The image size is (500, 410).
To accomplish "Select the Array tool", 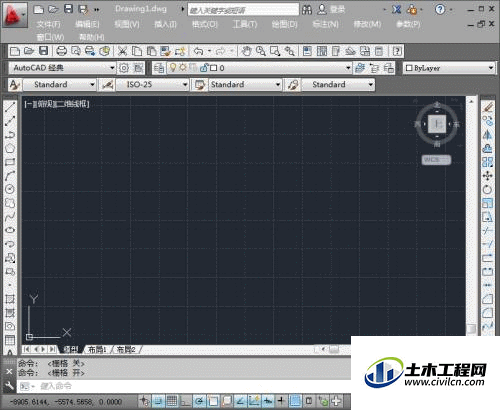I will [x=488, y=162].
